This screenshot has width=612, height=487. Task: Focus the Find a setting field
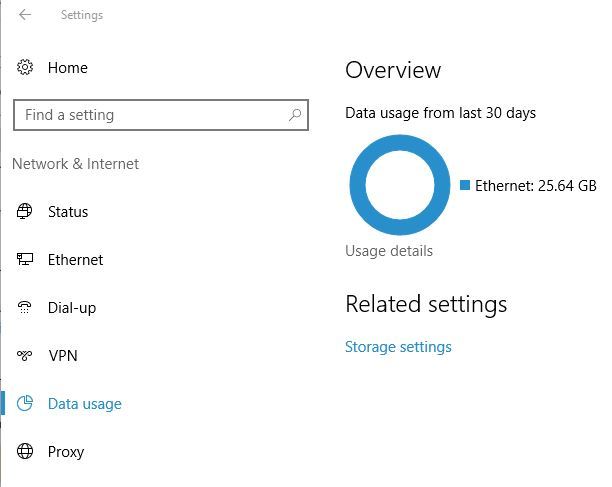coord(150,115)
